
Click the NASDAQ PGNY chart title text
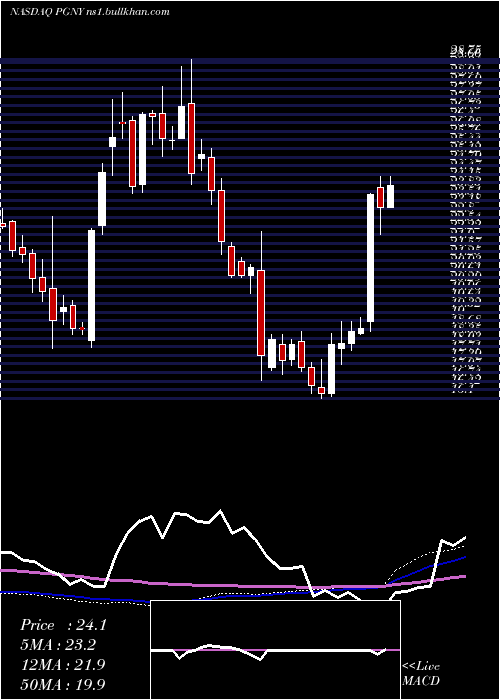90,12
